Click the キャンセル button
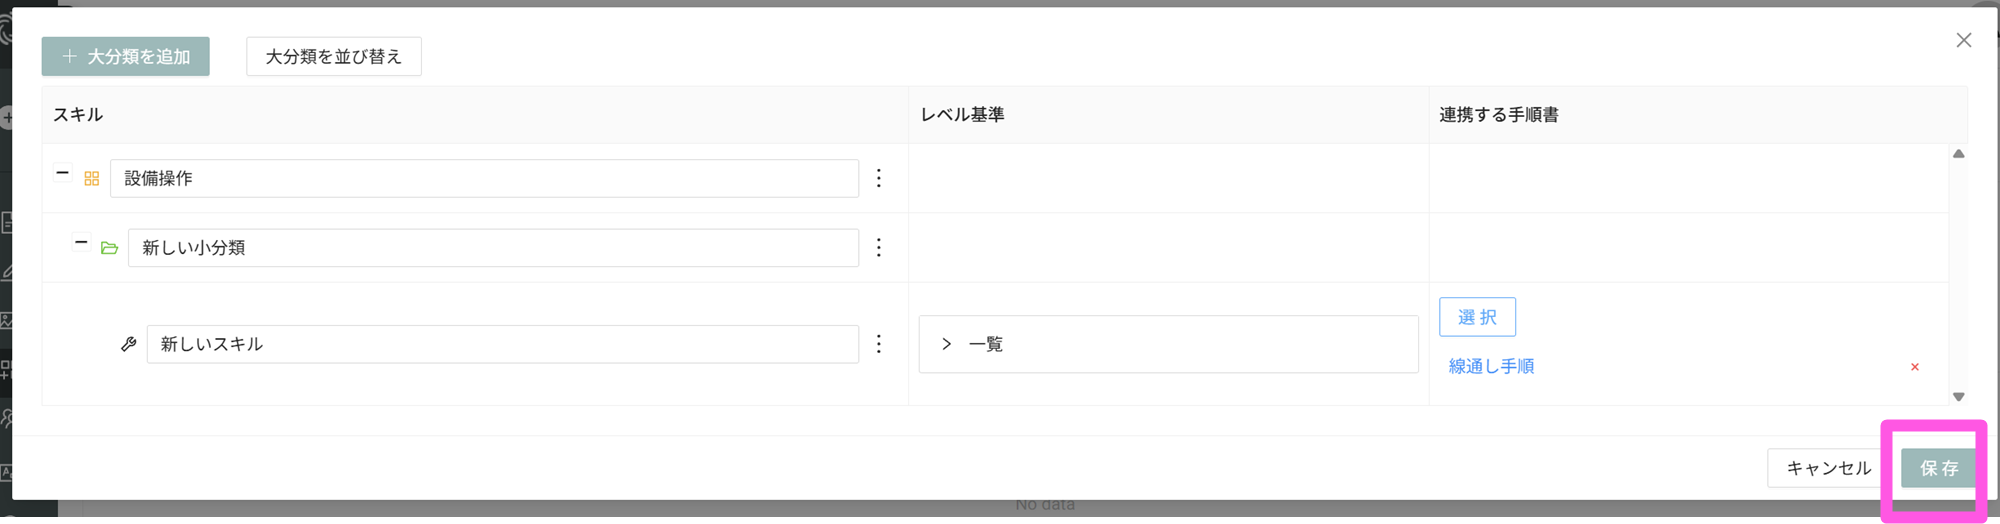Screen dimensions: 2000x524 tap(1827, 468)
